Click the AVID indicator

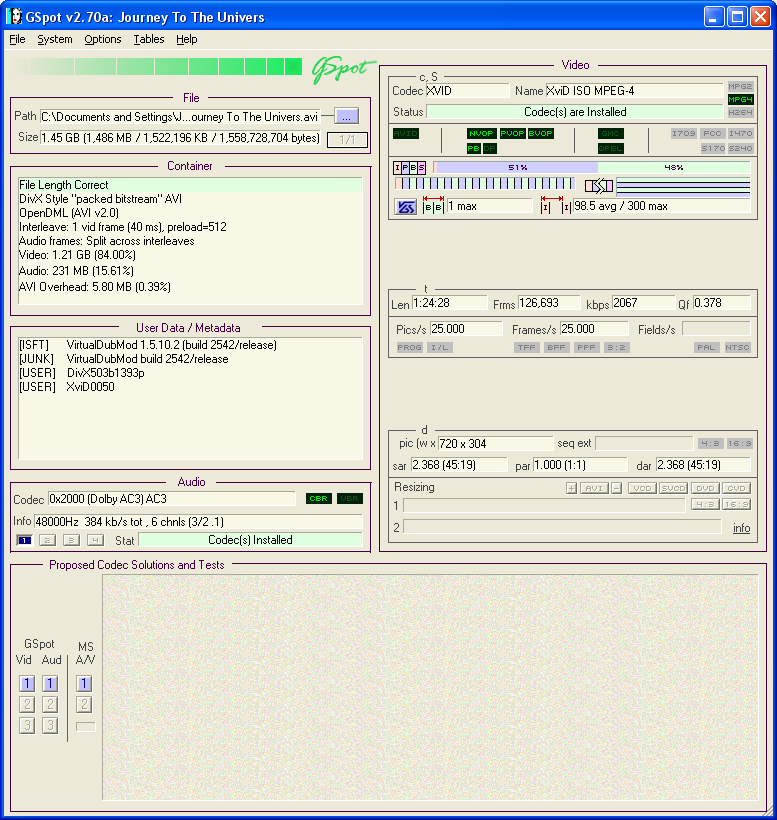406,133
